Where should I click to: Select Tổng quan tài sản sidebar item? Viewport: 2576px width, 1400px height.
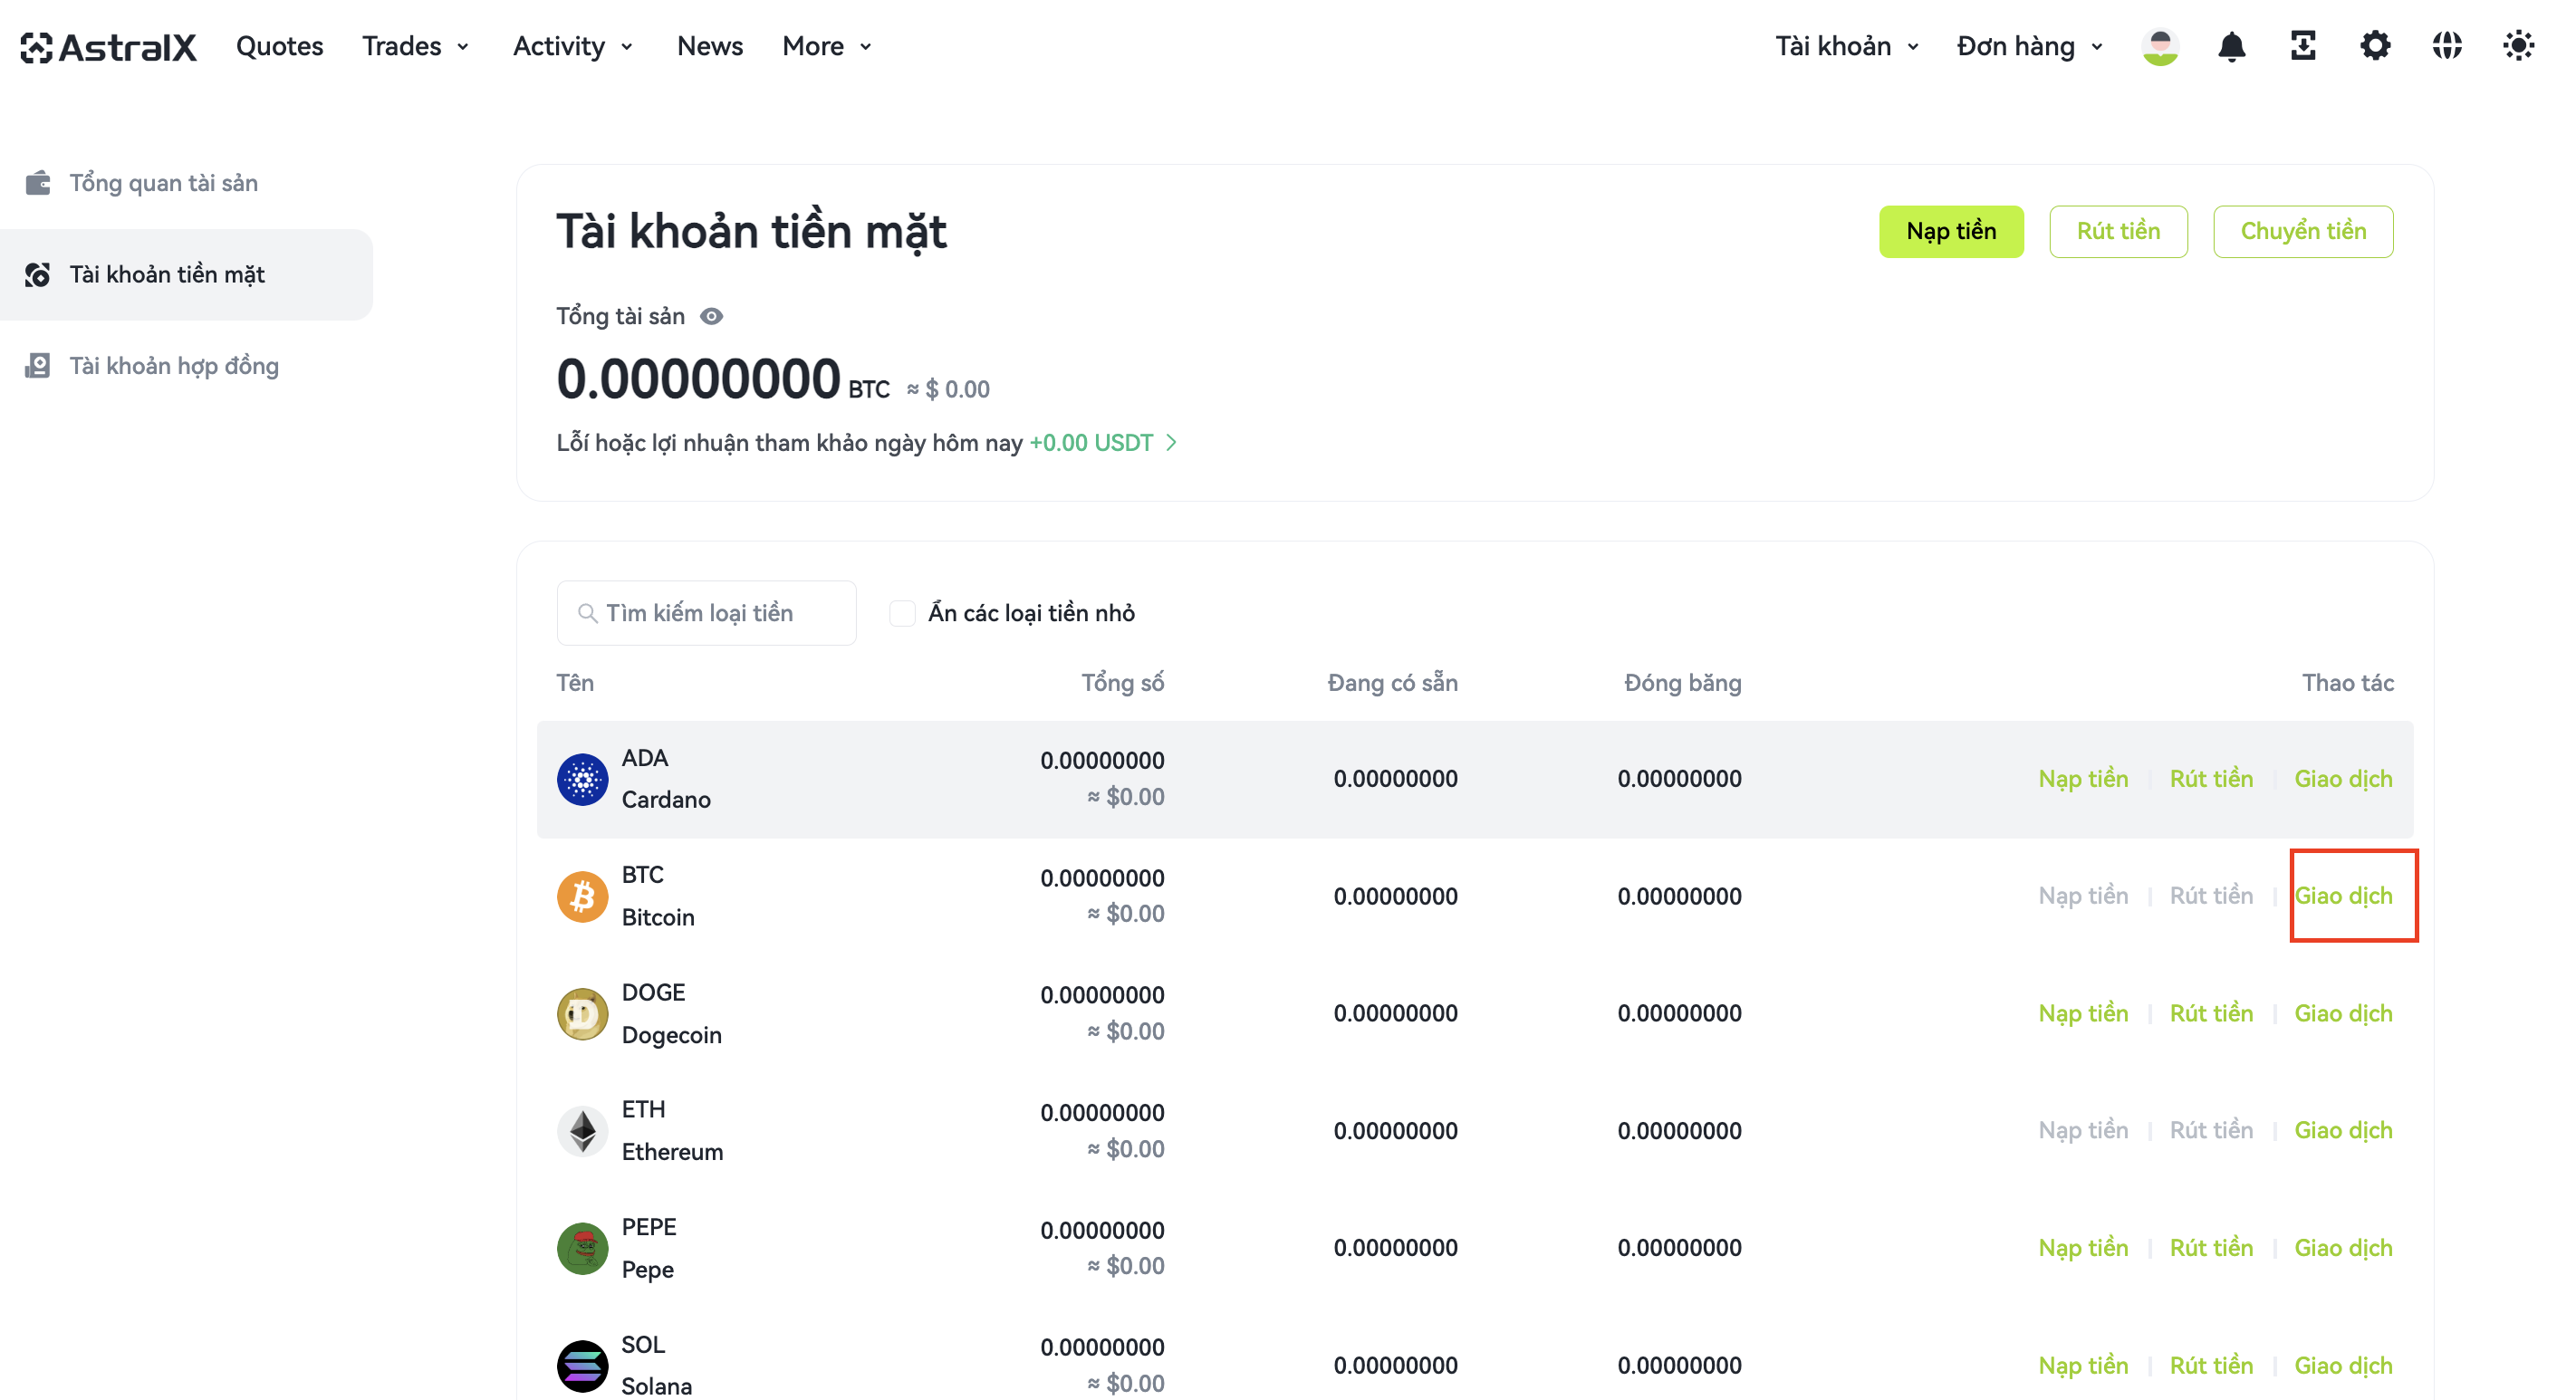(x=164, y=183)
